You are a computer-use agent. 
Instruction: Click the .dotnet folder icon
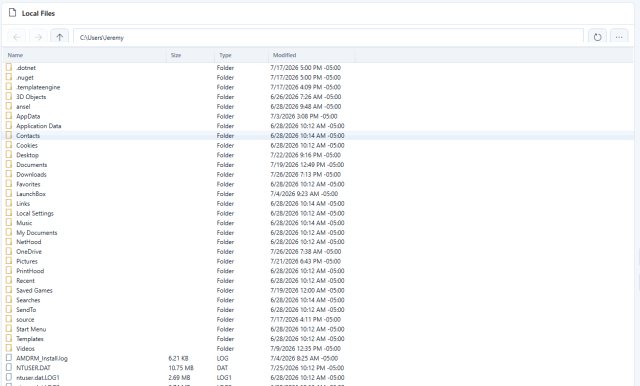[x=9, y=67]
